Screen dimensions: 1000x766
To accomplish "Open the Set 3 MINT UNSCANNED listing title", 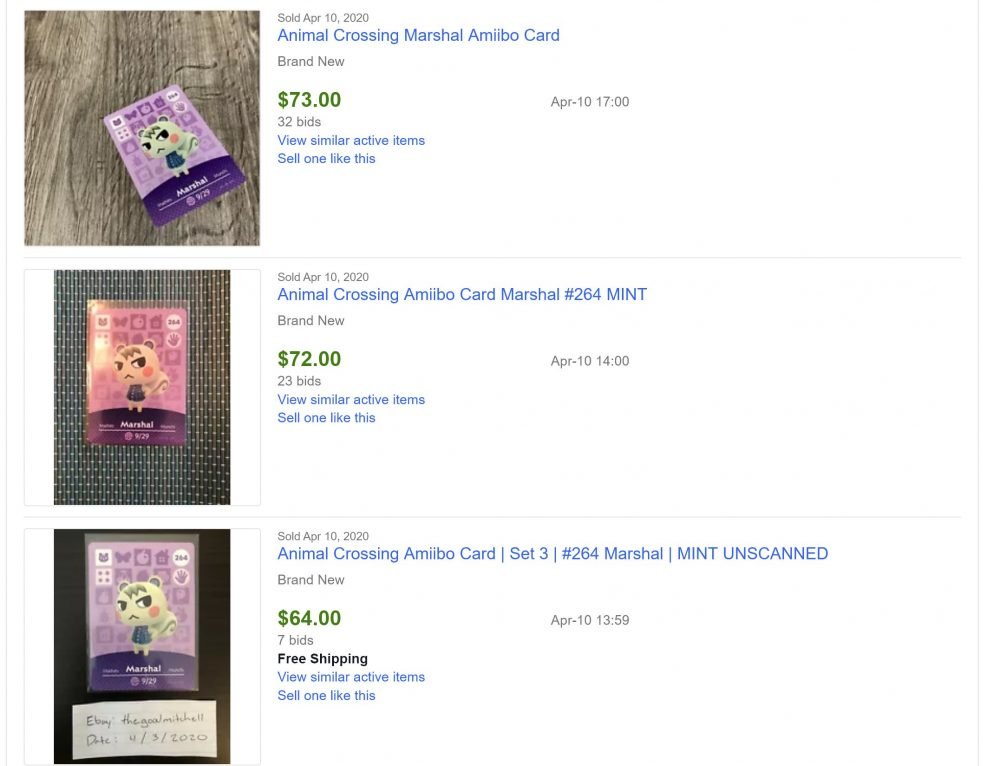I will click(552, 553).
